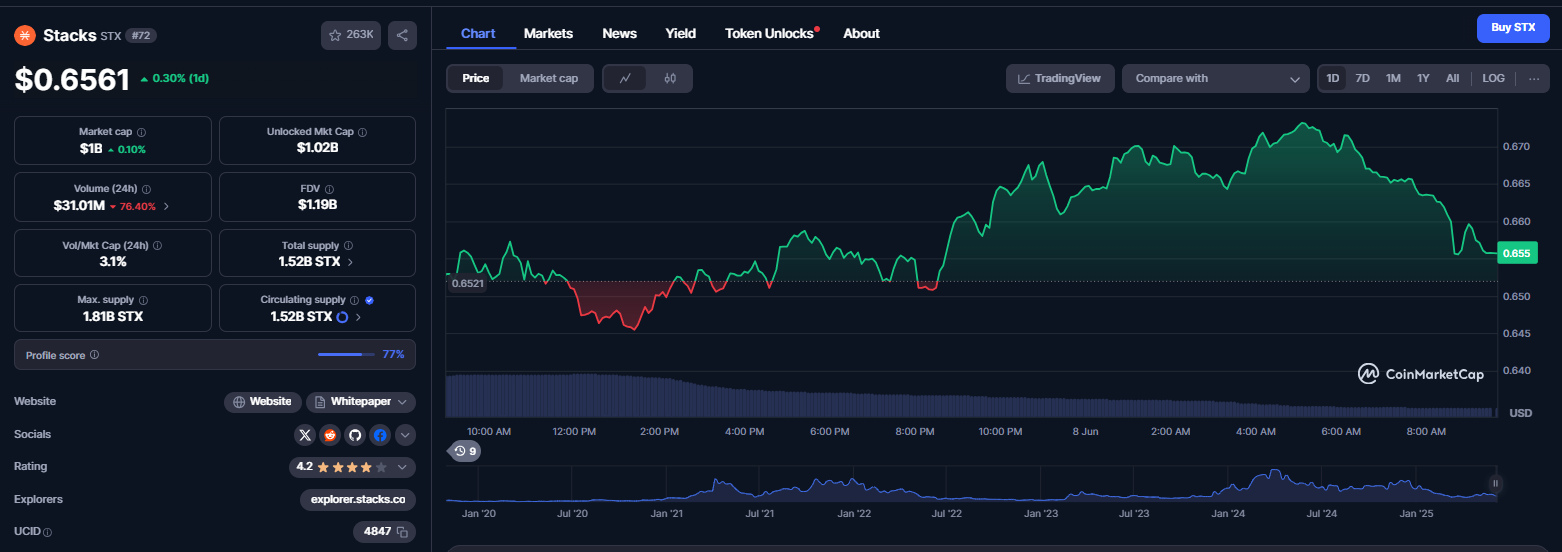
Task: Click the volume bars area on chart
Action: [971, 395]
